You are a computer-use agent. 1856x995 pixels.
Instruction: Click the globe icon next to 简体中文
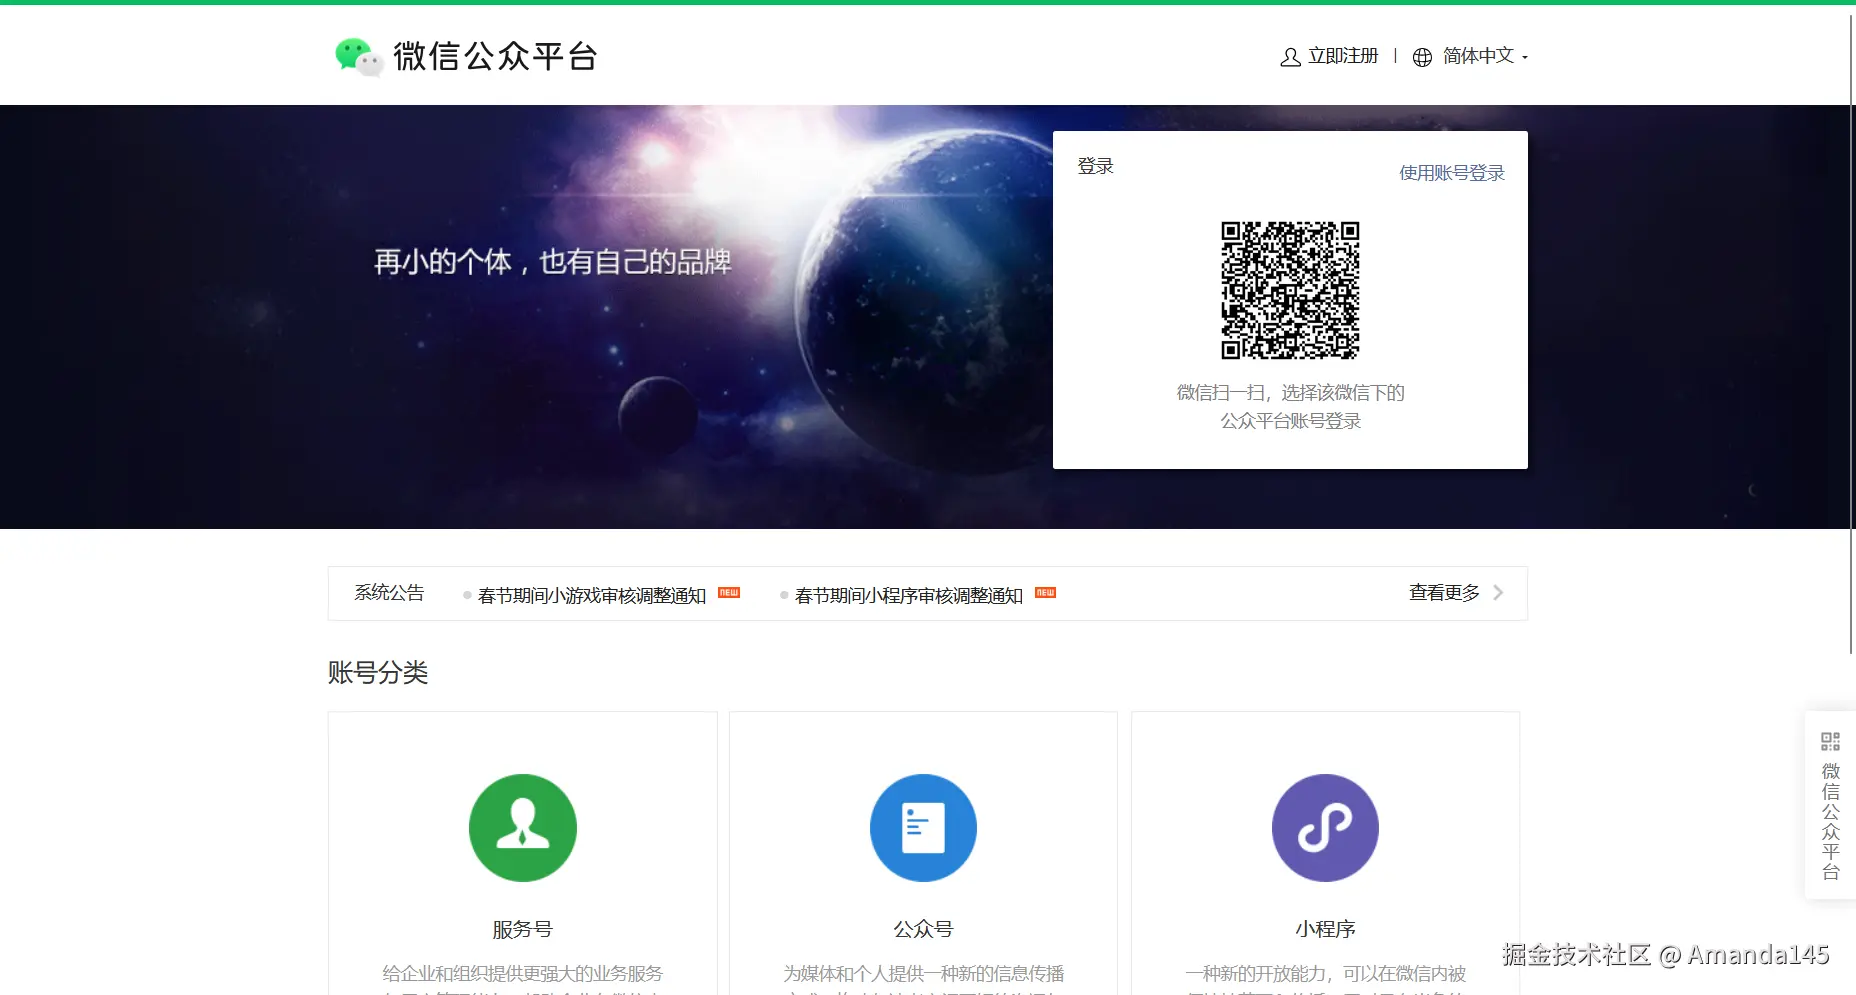coord(1421,57)
